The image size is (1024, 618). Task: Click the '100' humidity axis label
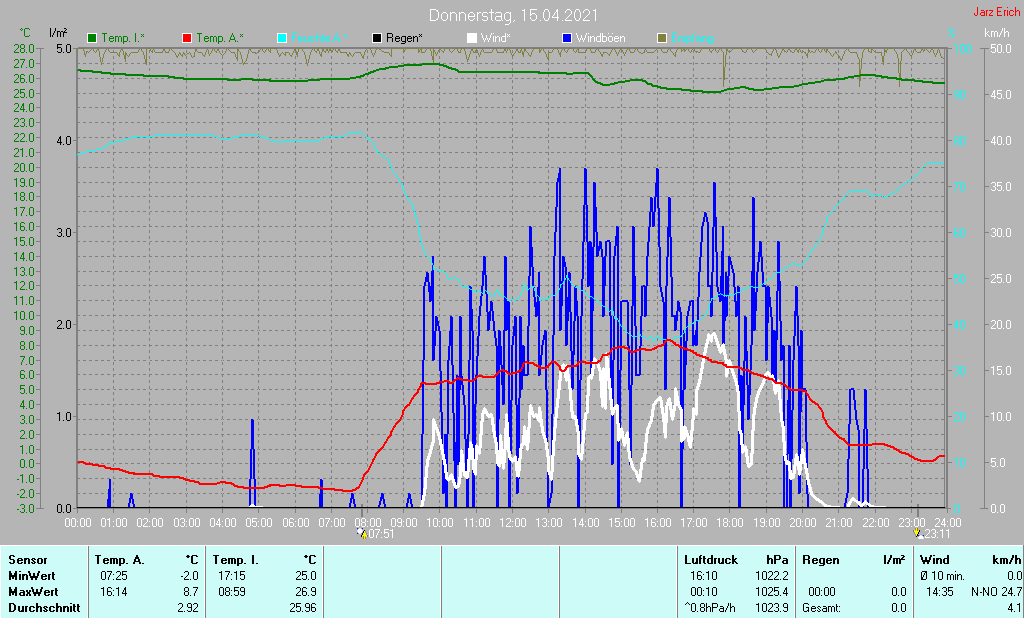(963, 49)
